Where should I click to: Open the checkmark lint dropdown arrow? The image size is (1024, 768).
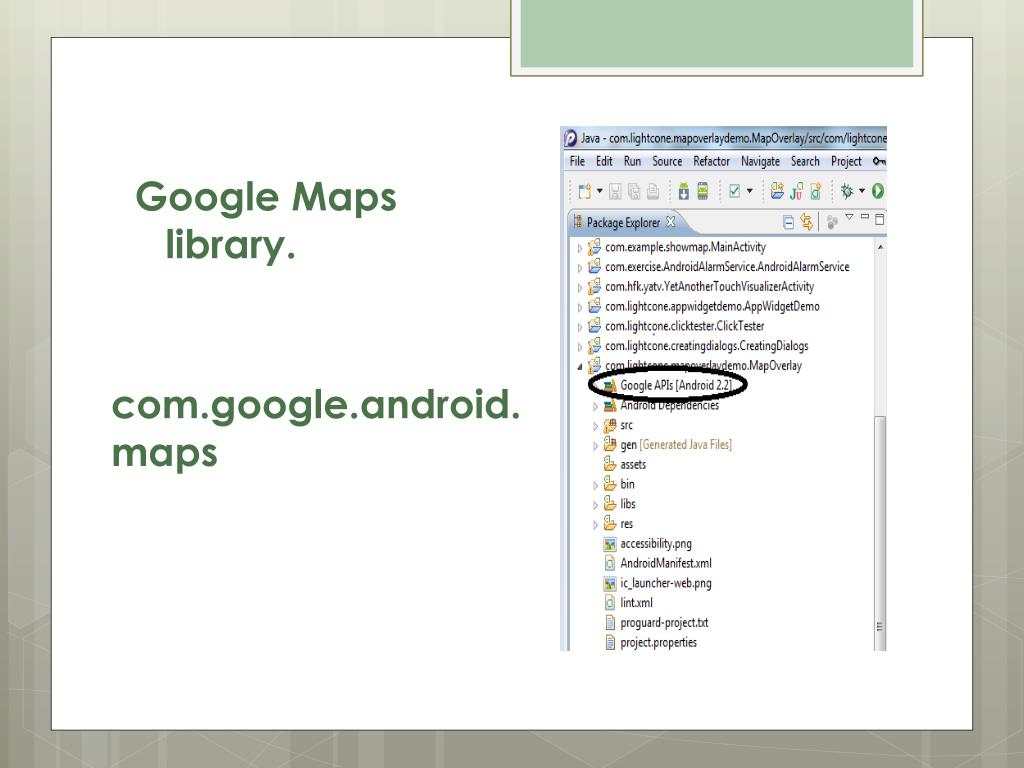[750, 191]
